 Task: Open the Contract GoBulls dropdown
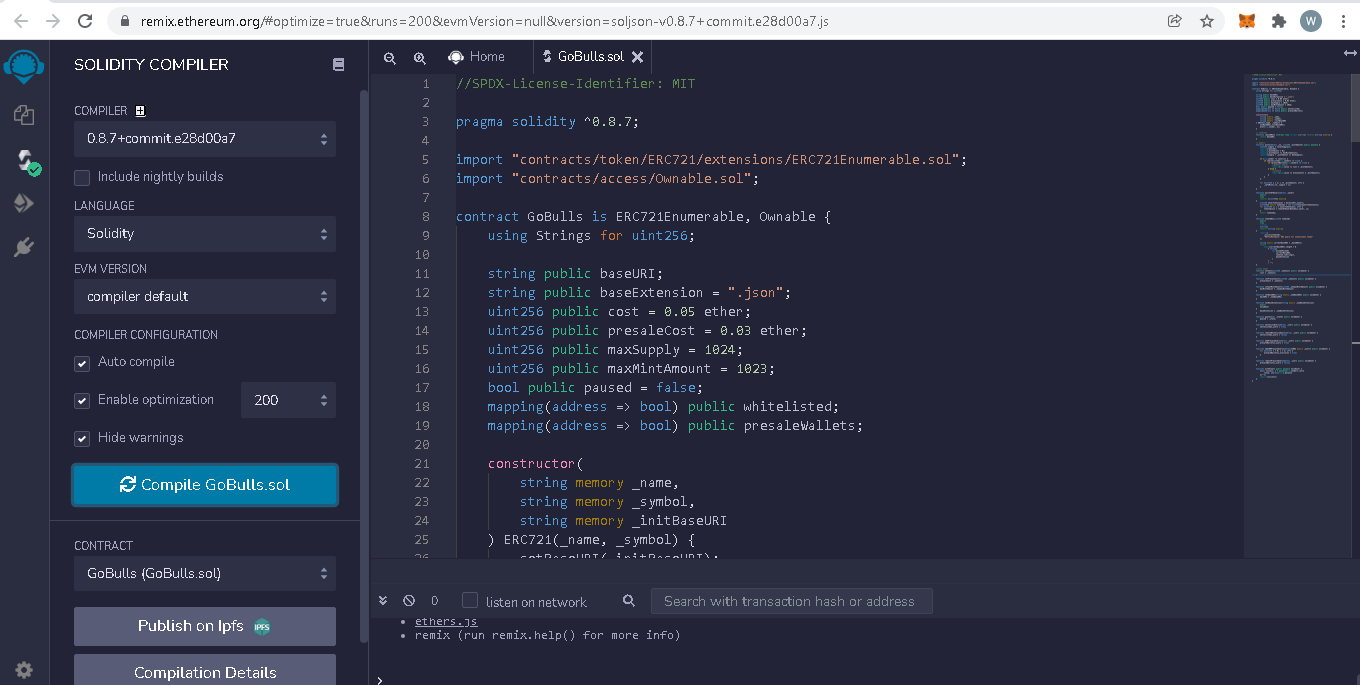click(x=204, y=573)
